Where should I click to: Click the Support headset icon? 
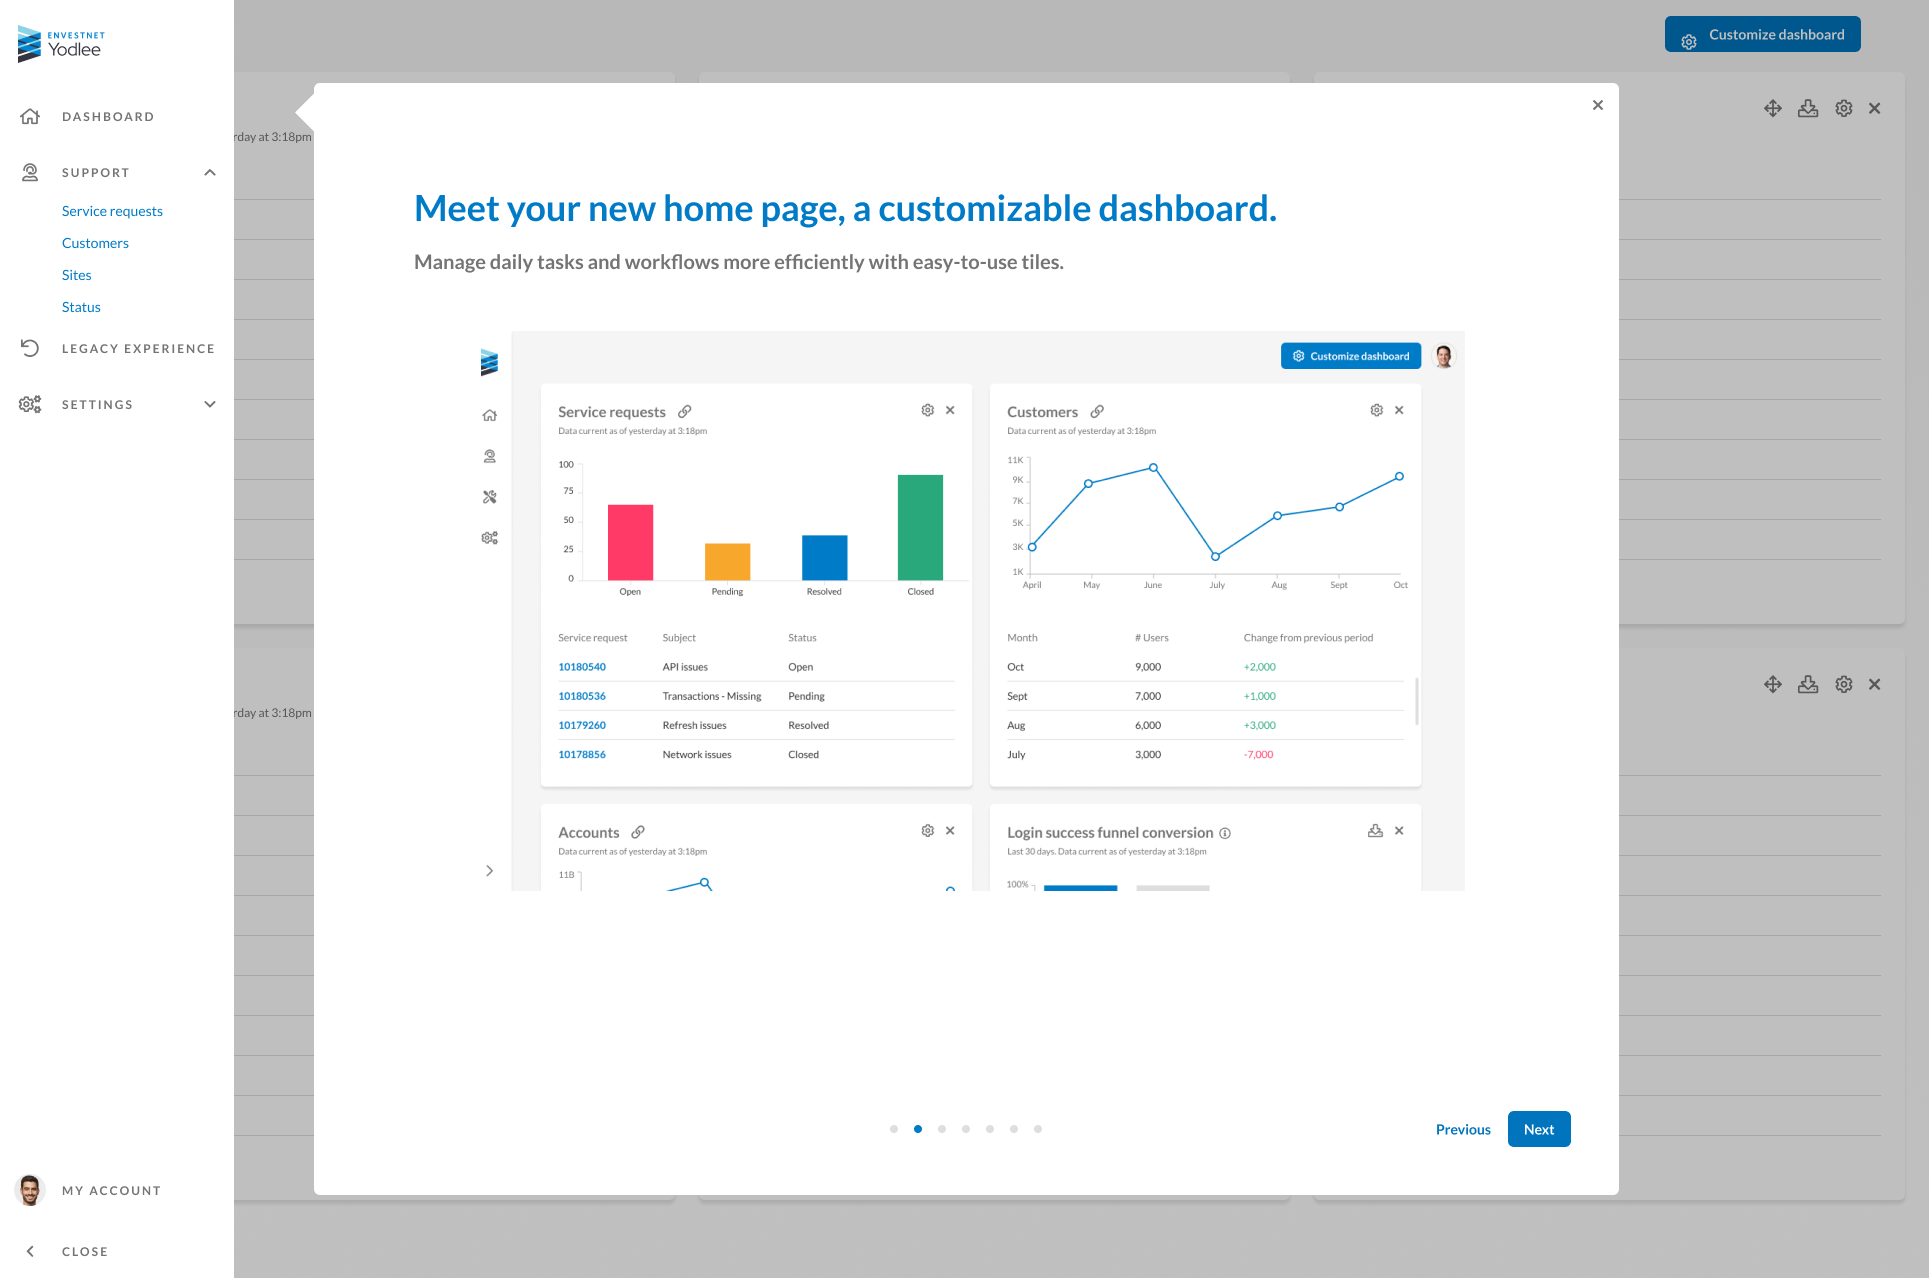click(x=30, y=172)
